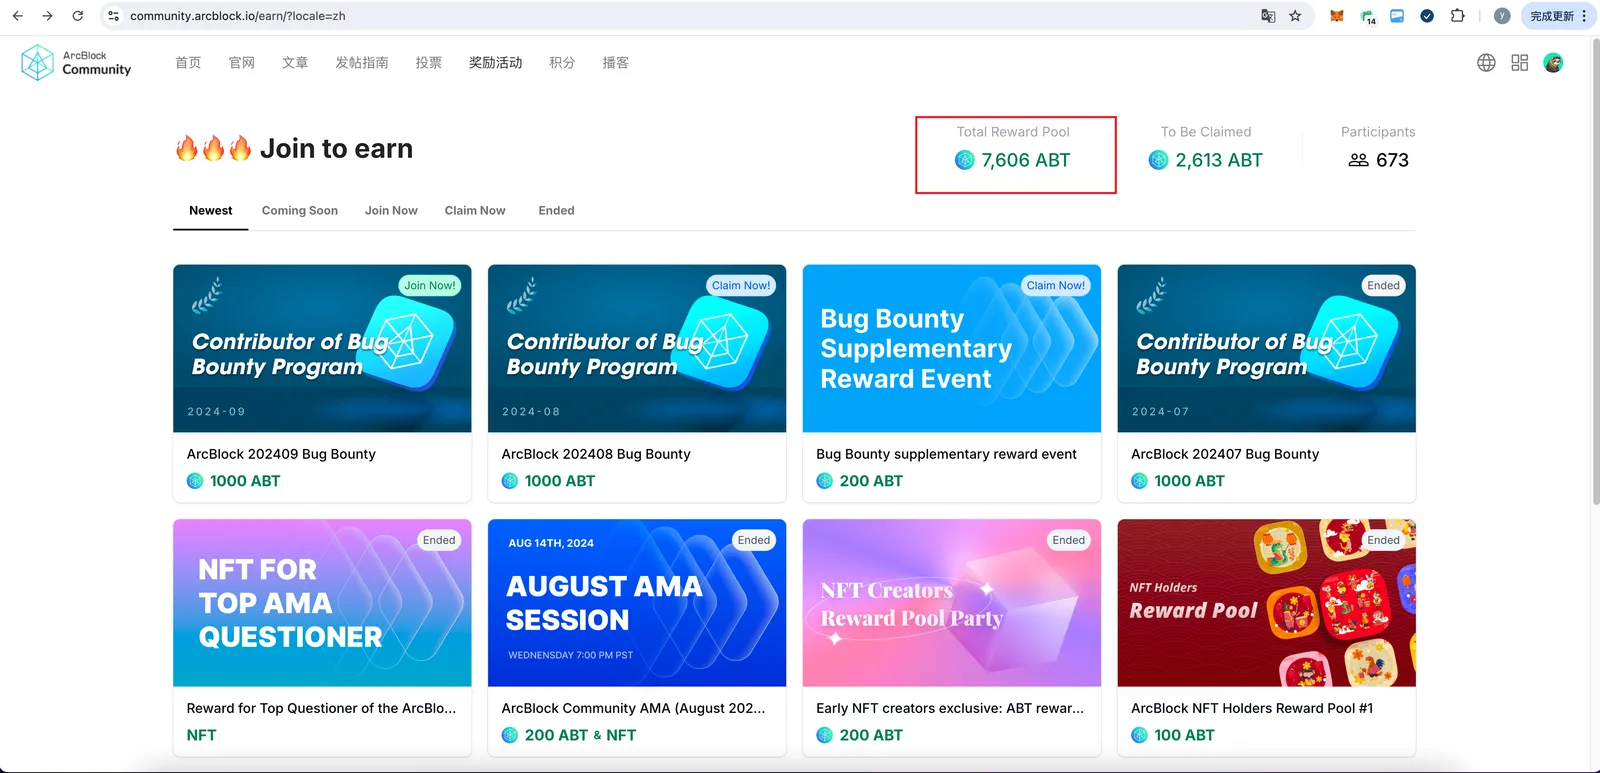Select the Newest tab

click(211, 211)
